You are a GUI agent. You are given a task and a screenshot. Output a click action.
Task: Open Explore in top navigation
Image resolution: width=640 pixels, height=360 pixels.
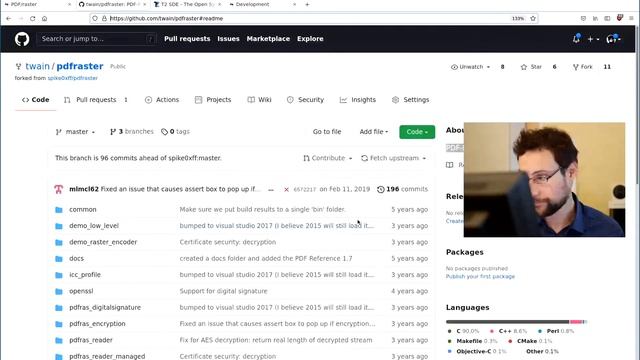pyautogui.click(x=310, y=39)
